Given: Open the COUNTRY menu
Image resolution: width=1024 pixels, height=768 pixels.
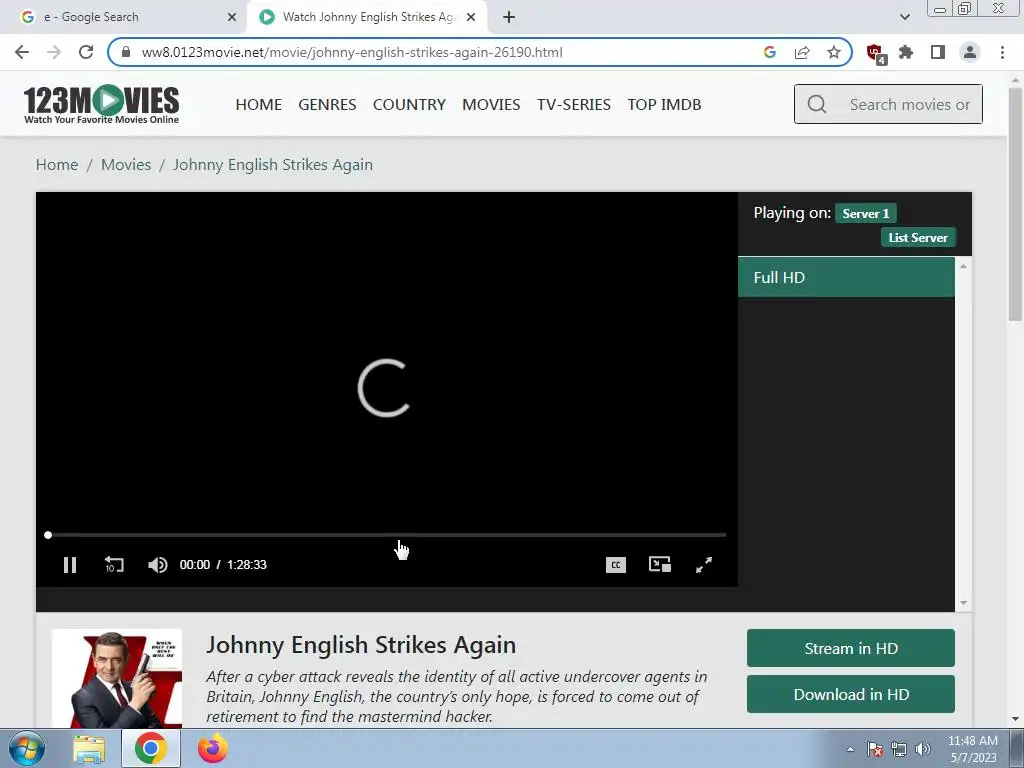Looking at the screenshot, I should (409, 104).
